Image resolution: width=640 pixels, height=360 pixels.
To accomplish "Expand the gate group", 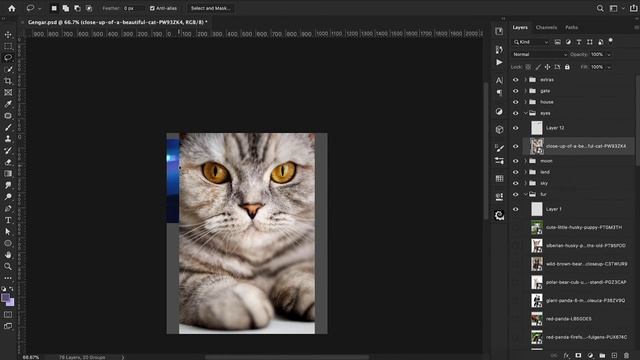I will point(526,91).
